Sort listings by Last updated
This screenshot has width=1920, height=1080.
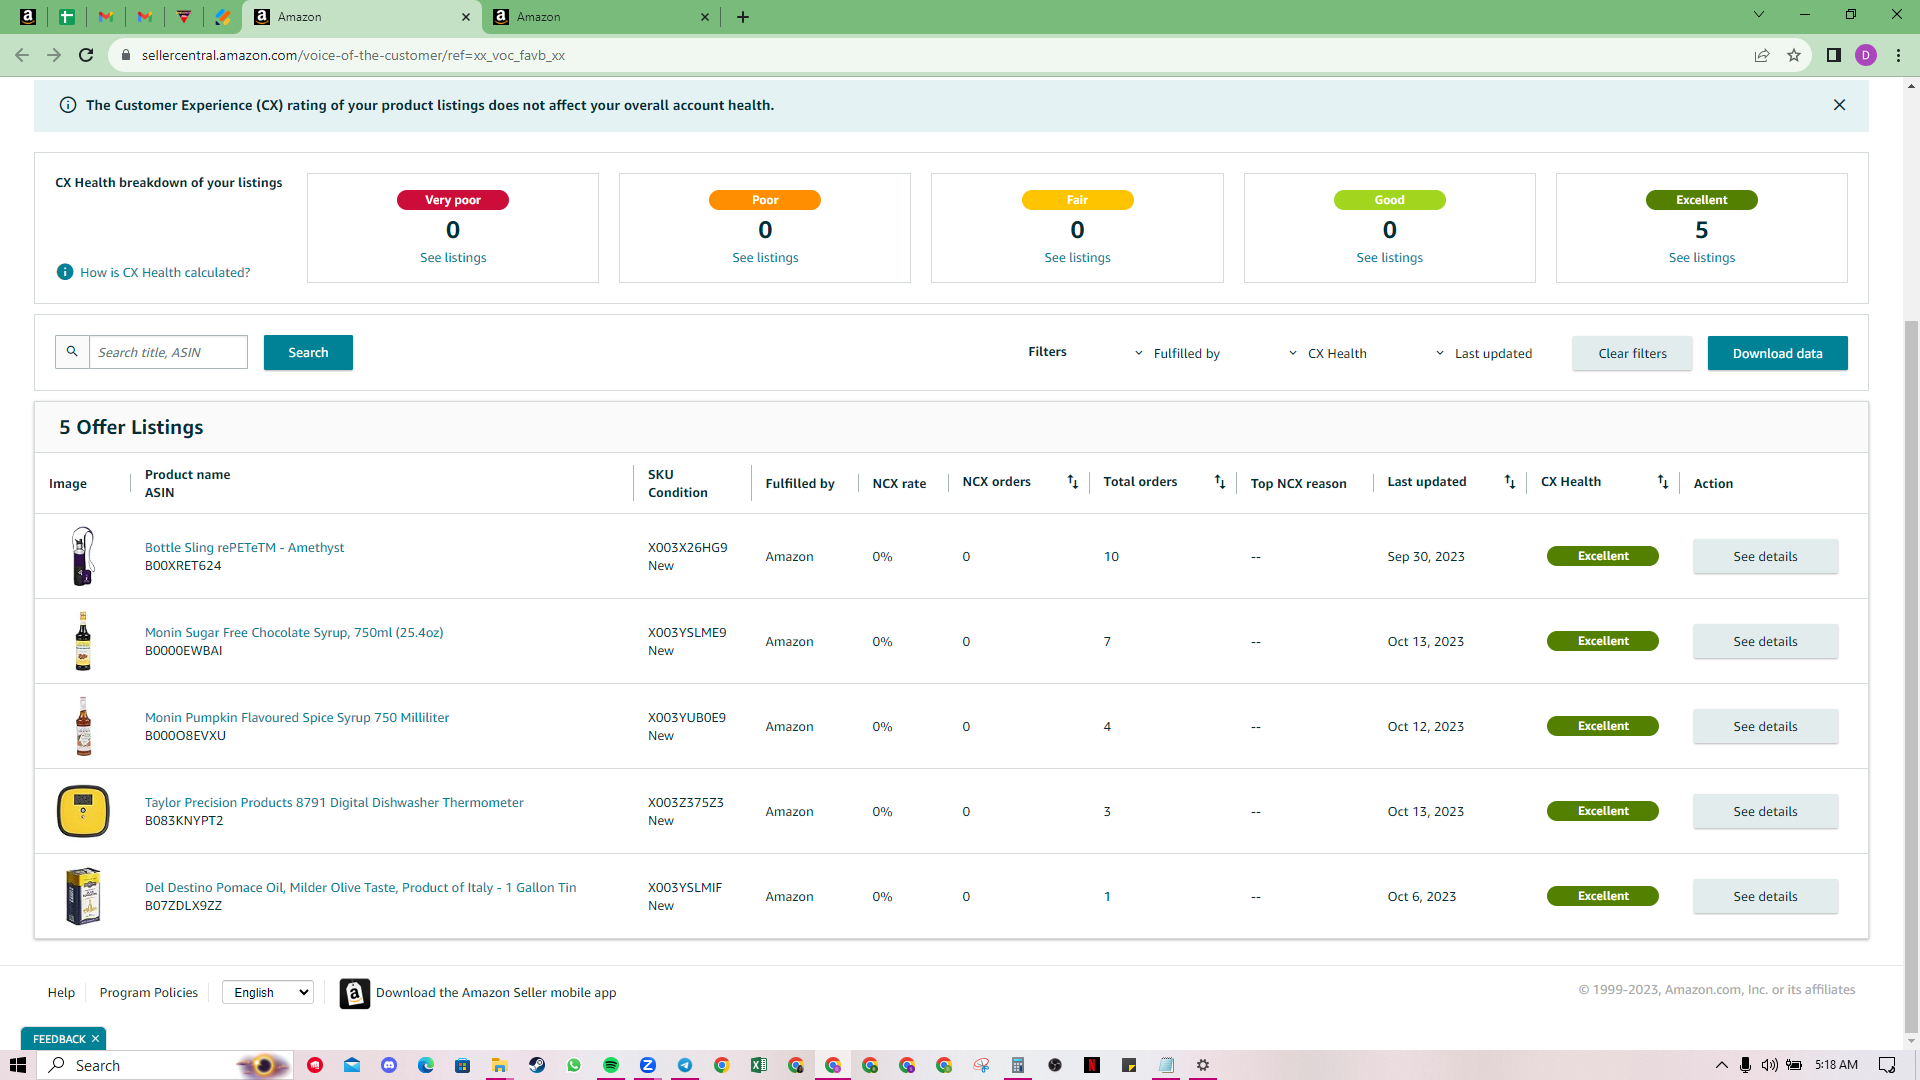[1510, 482]
